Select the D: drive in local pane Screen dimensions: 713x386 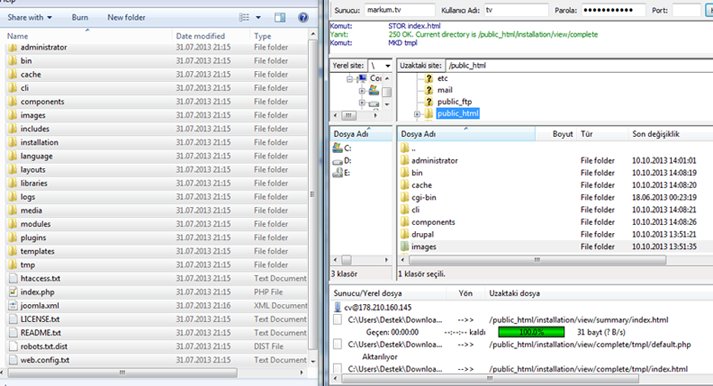(x=342, y=160)
